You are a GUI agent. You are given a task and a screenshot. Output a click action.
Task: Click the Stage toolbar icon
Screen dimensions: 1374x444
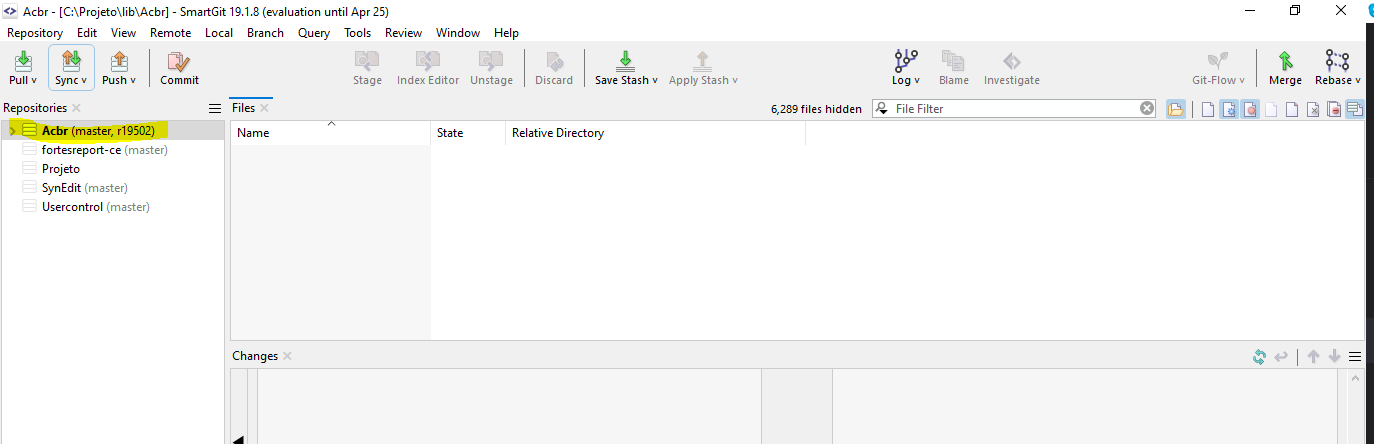point(367,67)
